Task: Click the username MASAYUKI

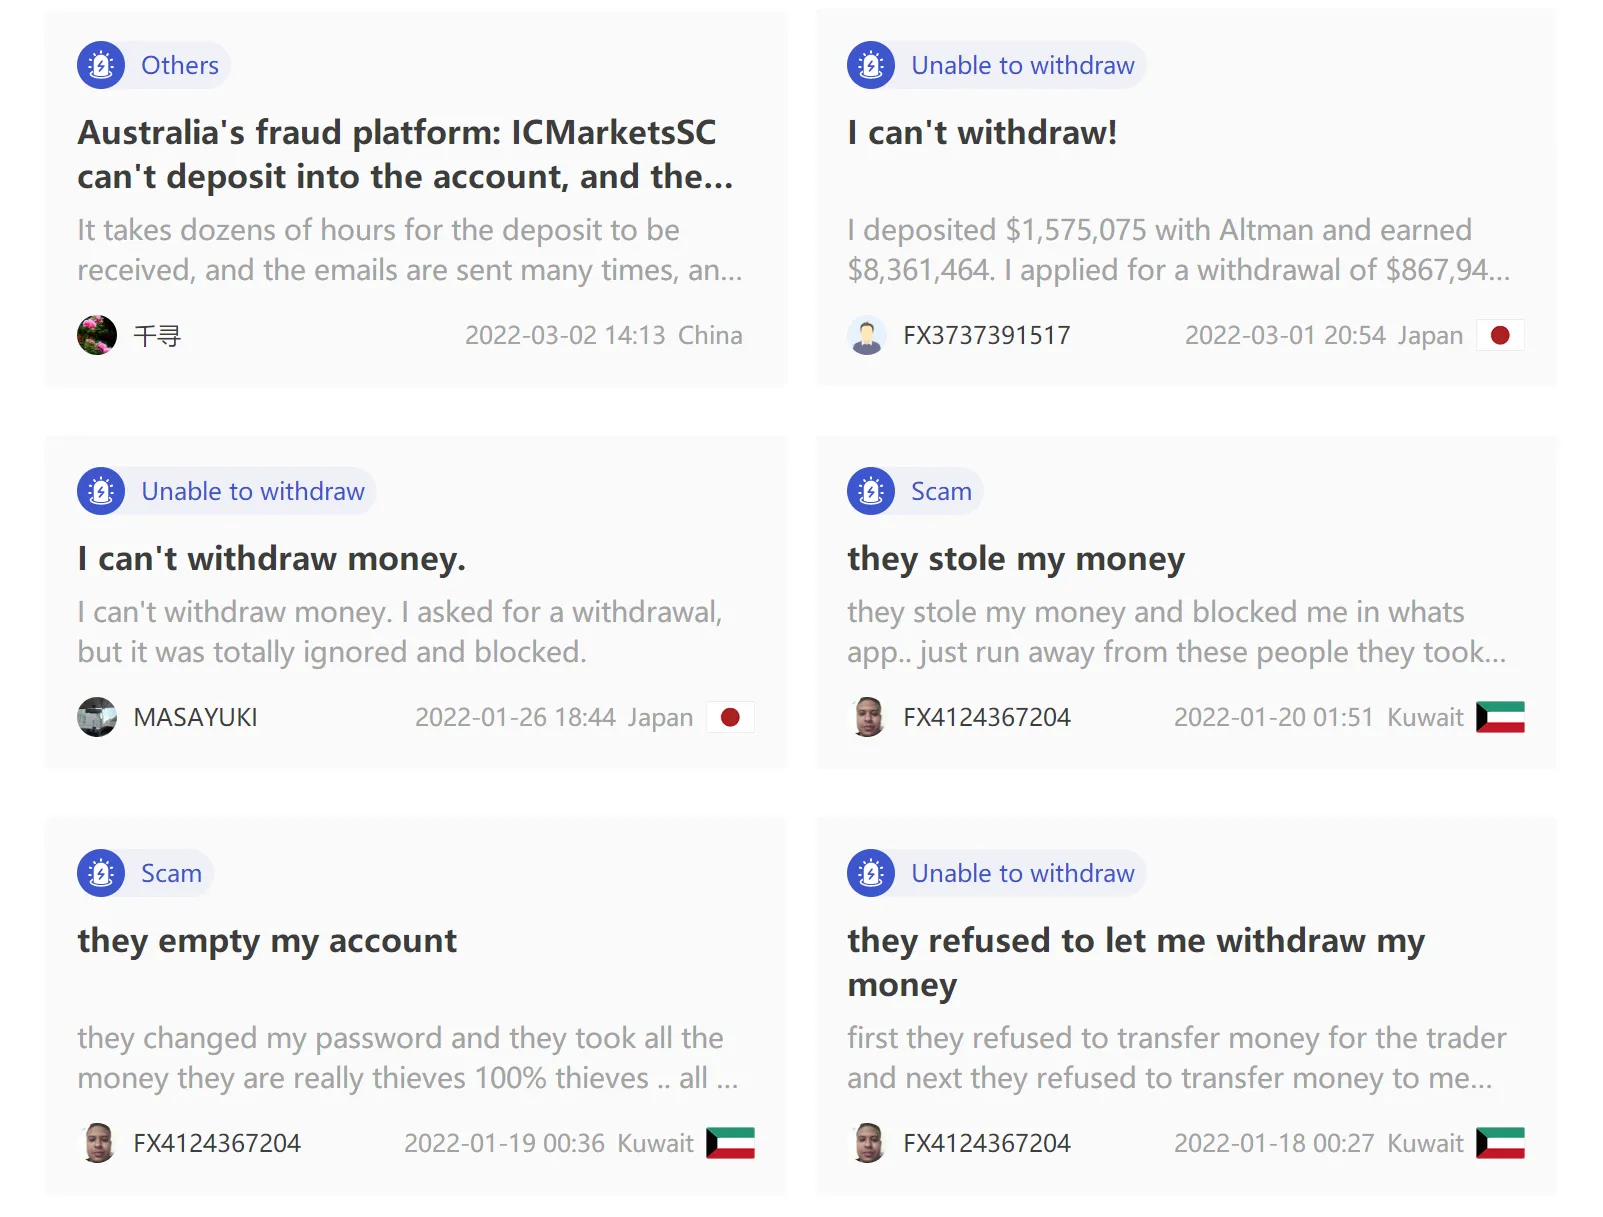Action: 195,717
